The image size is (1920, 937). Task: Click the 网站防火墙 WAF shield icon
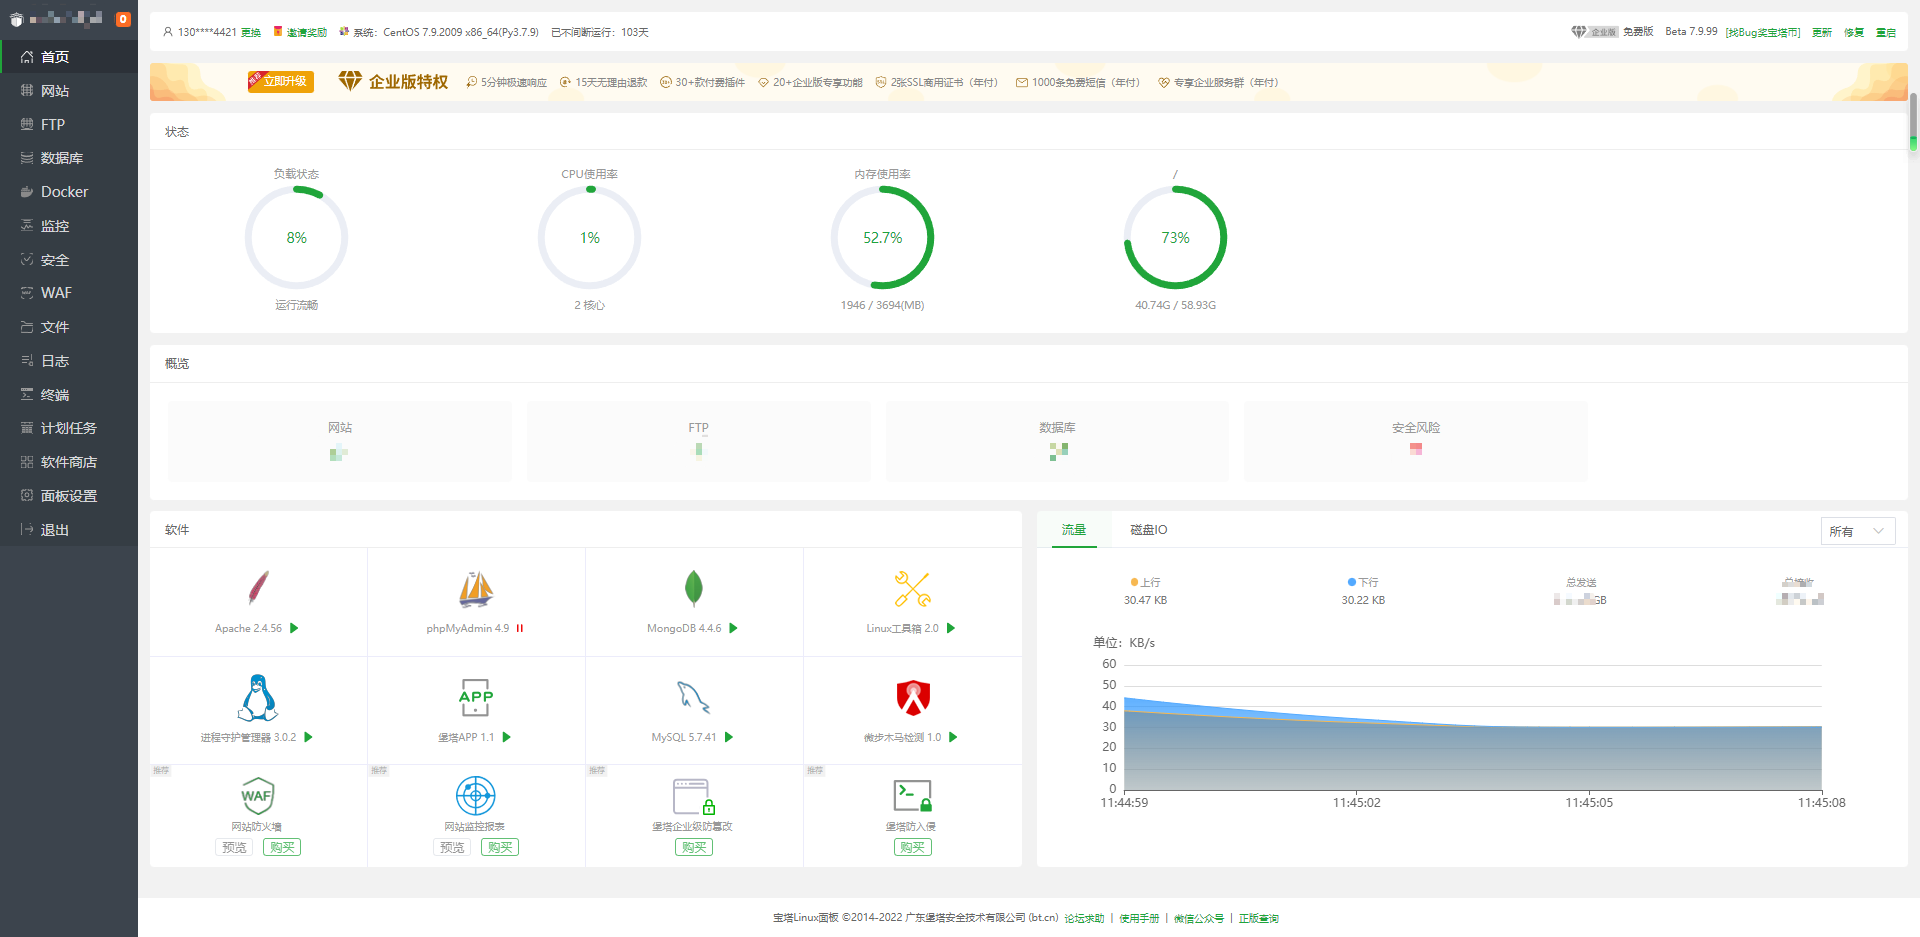click(257, 796)
